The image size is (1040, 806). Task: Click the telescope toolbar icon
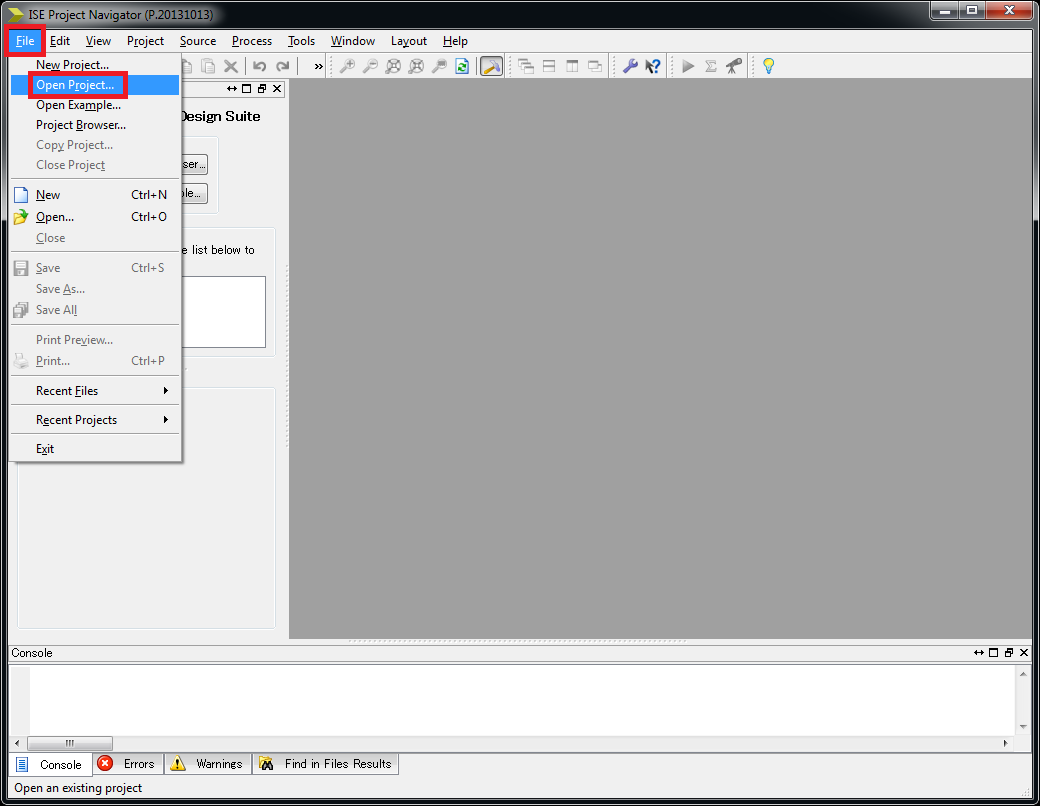pos(734,66)
